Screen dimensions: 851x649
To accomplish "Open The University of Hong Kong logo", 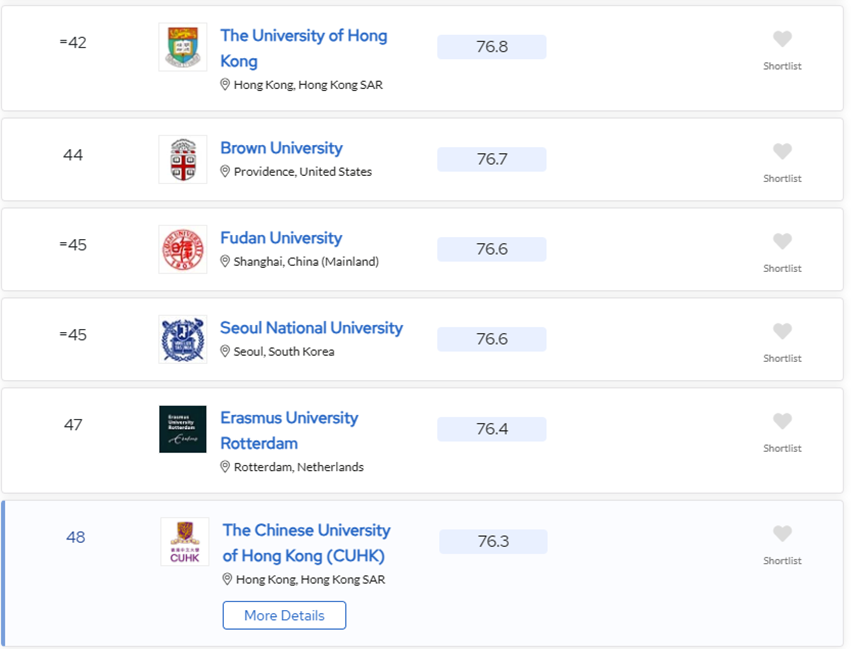I will pos(183,47).
